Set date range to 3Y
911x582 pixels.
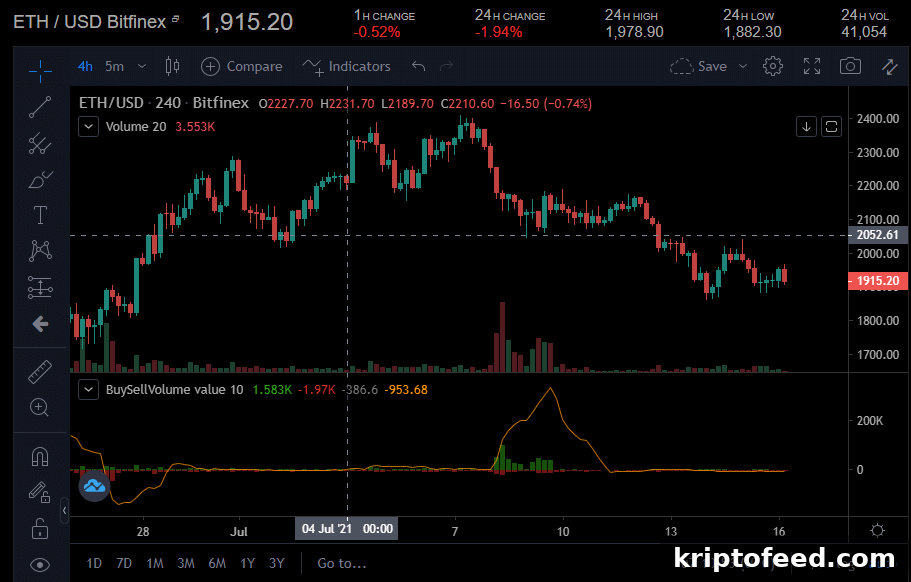(277, 563)
